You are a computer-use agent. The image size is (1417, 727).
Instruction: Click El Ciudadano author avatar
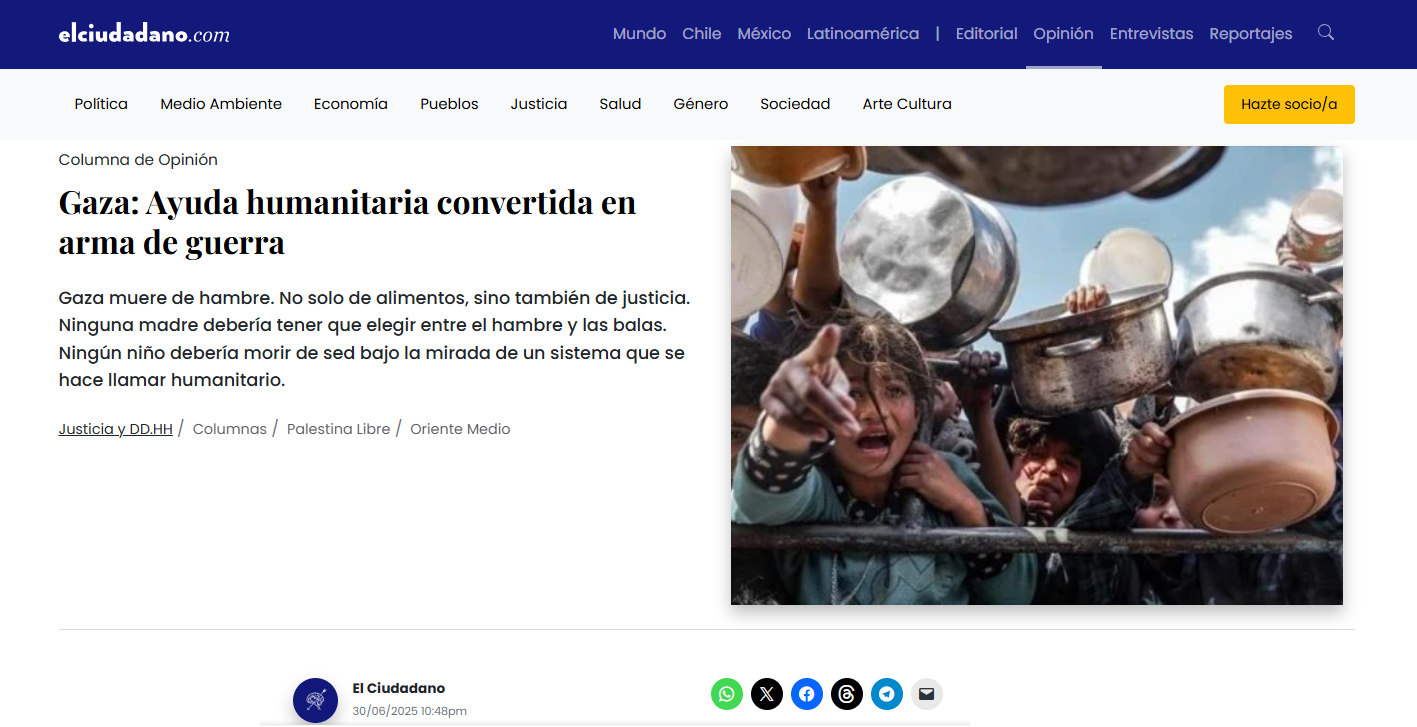coord(315,700)
